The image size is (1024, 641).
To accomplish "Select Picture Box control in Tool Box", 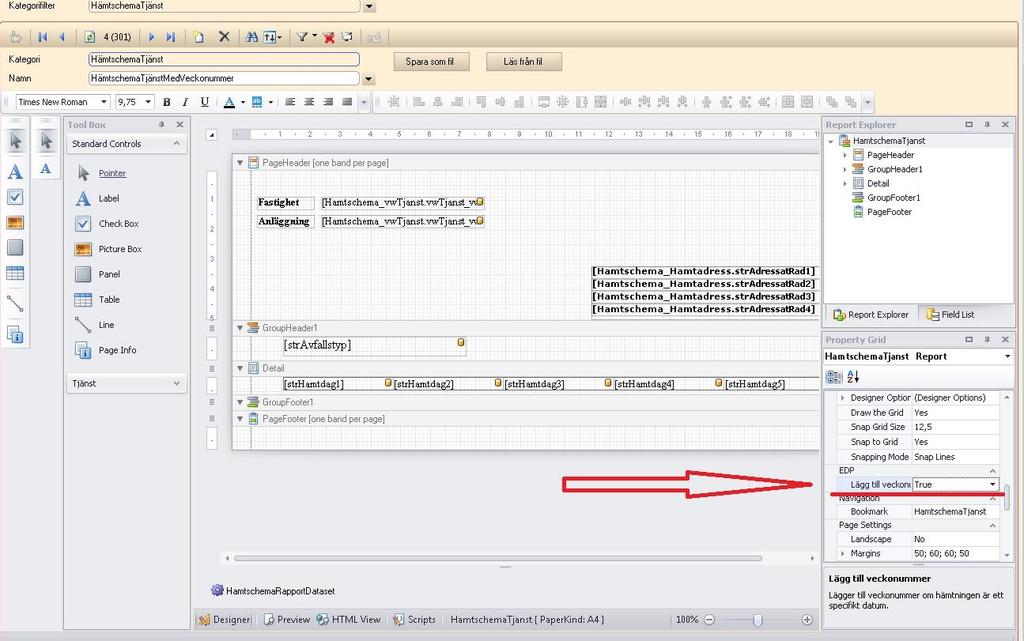I will [x=120, y=249].
